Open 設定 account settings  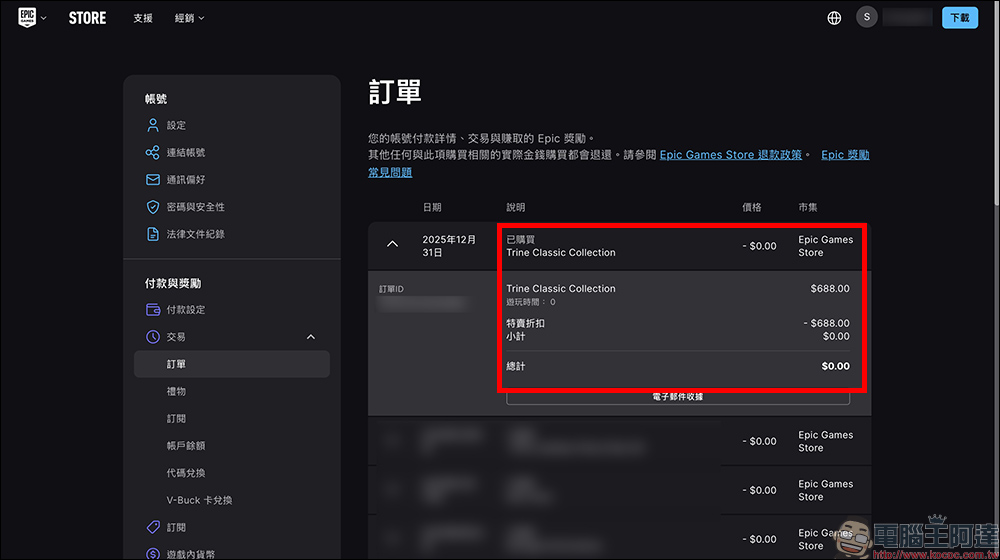coord(176,126)
